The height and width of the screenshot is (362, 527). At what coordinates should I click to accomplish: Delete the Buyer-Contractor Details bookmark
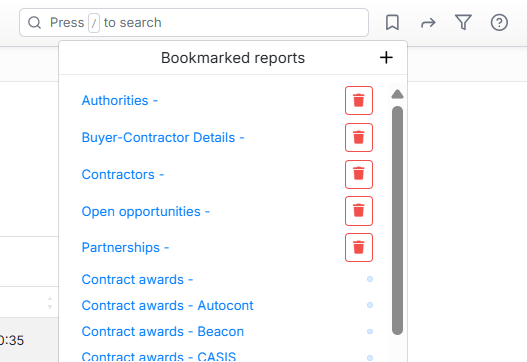pos(359,137)
